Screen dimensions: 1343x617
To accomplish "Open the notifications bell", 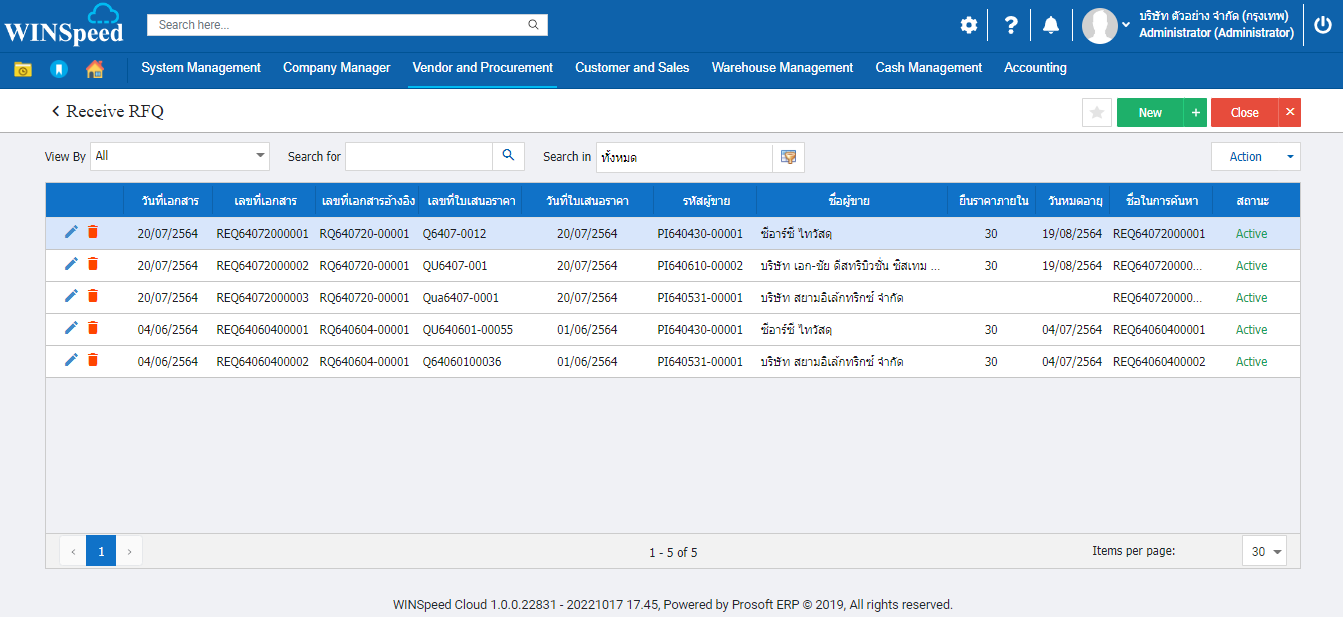I will 1050,25.
